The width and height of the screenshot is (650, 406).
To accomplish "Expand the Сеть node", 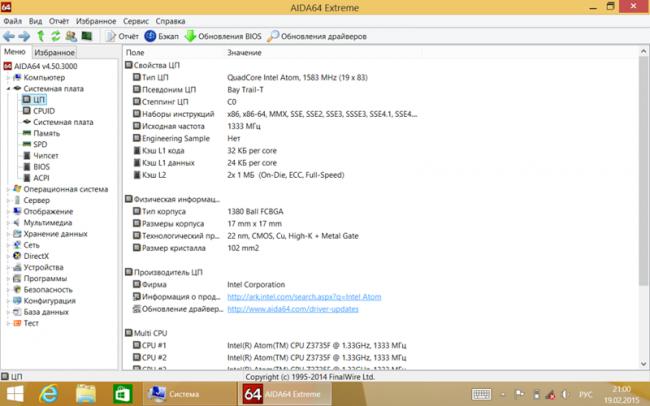I will pyautogui.click(x=8, y=245).
